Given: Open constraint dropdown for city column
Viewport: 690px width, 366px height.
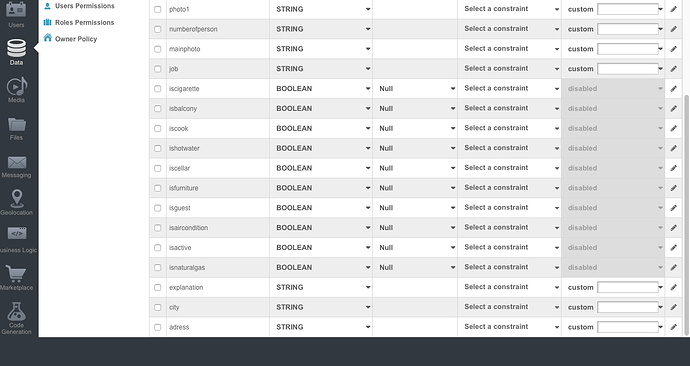Looking at the screenshot, I should click(510, 307).
